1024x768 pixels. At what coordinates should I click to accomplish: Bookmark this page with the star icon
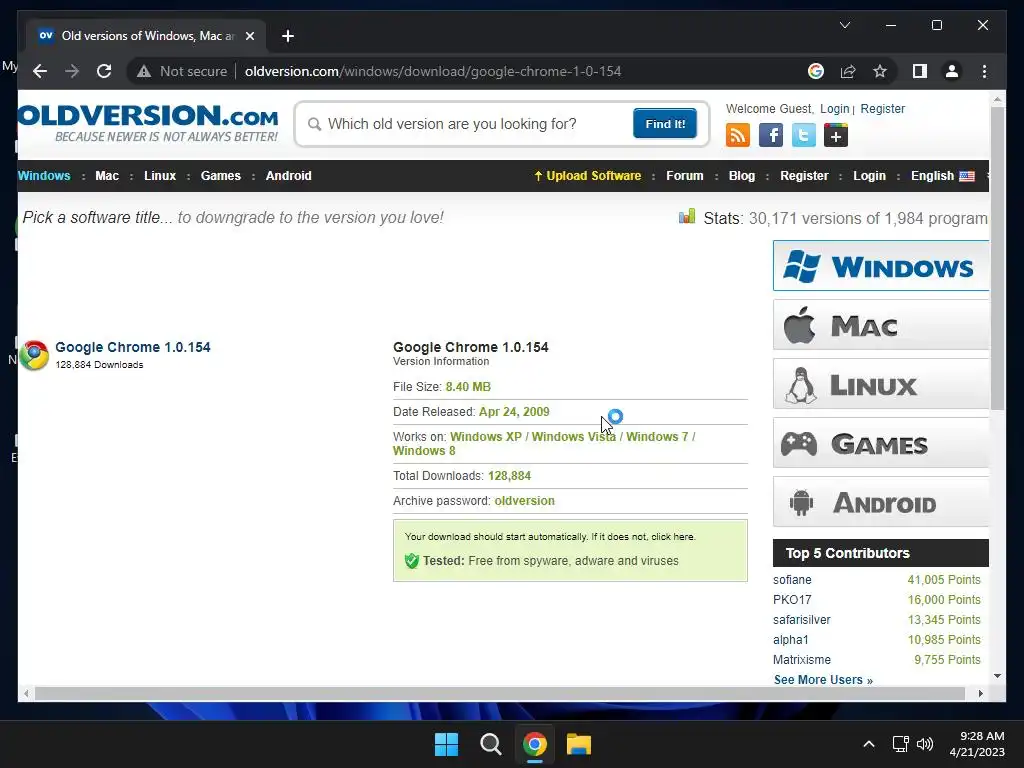click(880, 71)
